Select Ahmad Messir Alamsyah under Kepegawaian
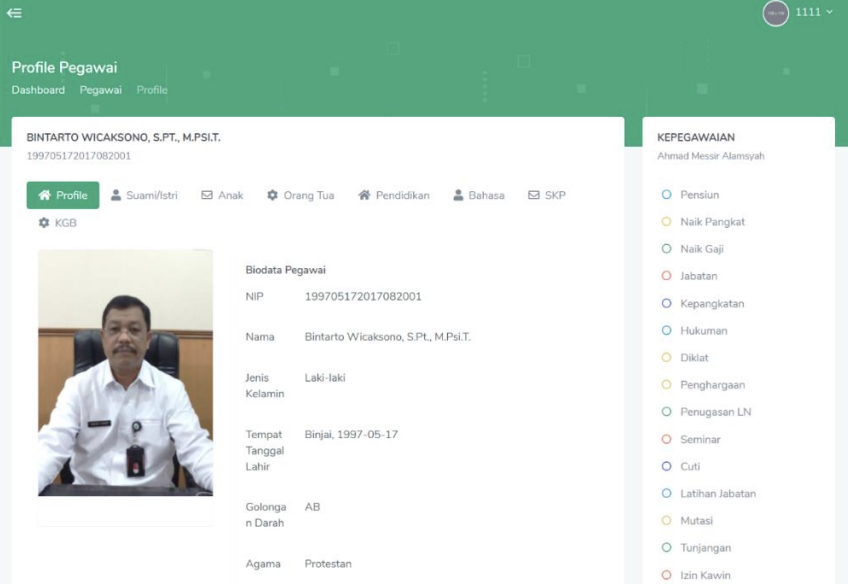 coord(711,156)
